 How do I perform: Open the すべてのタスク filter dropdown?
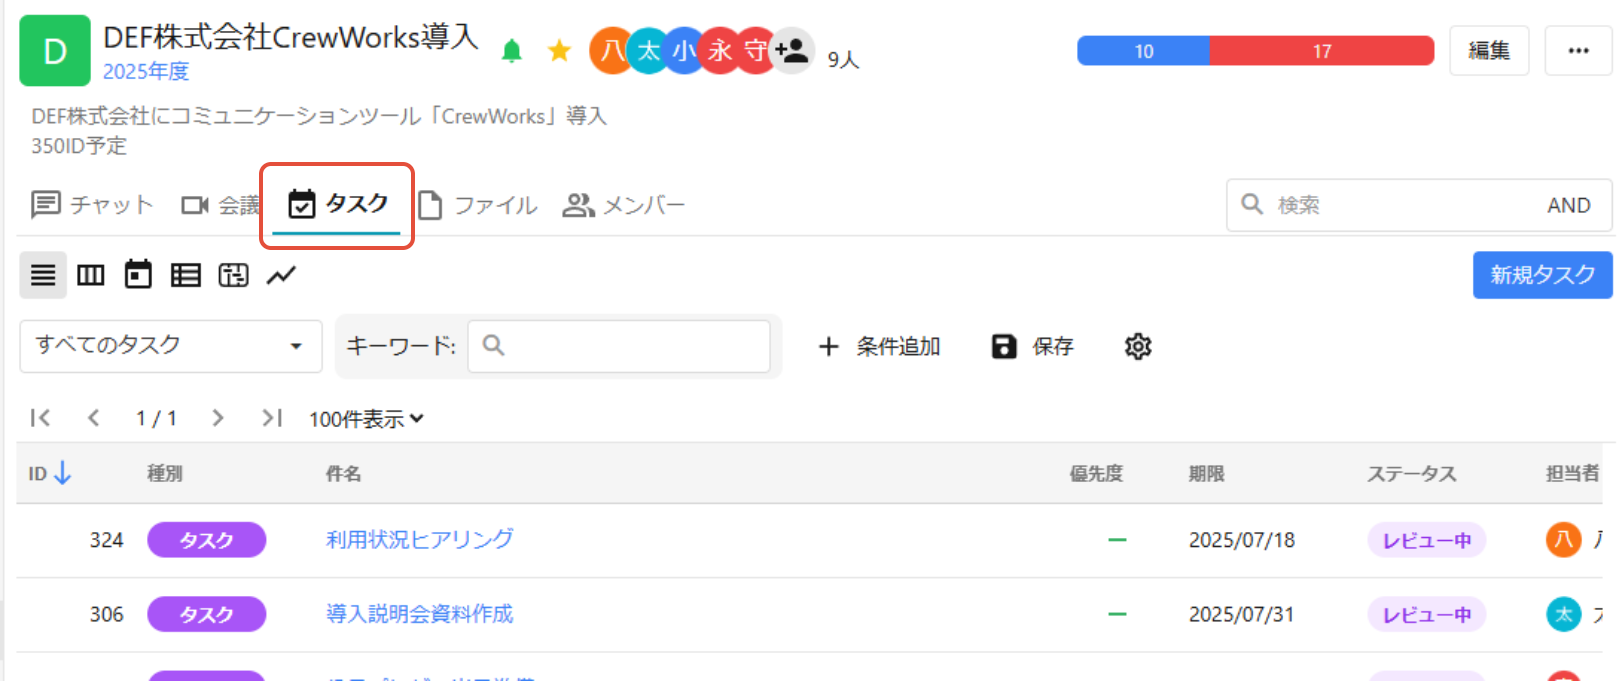(x=171, y=346)
